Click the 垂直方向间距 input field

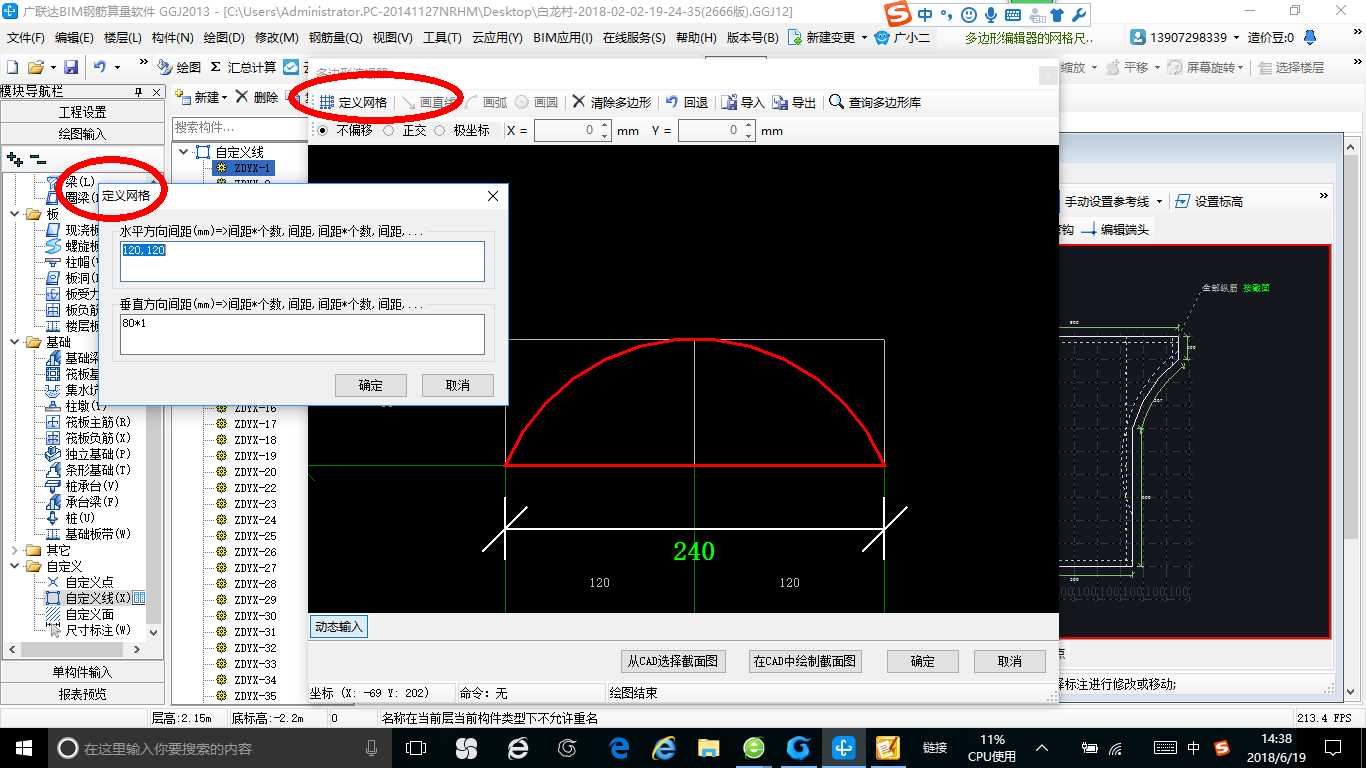coord(302,335)
